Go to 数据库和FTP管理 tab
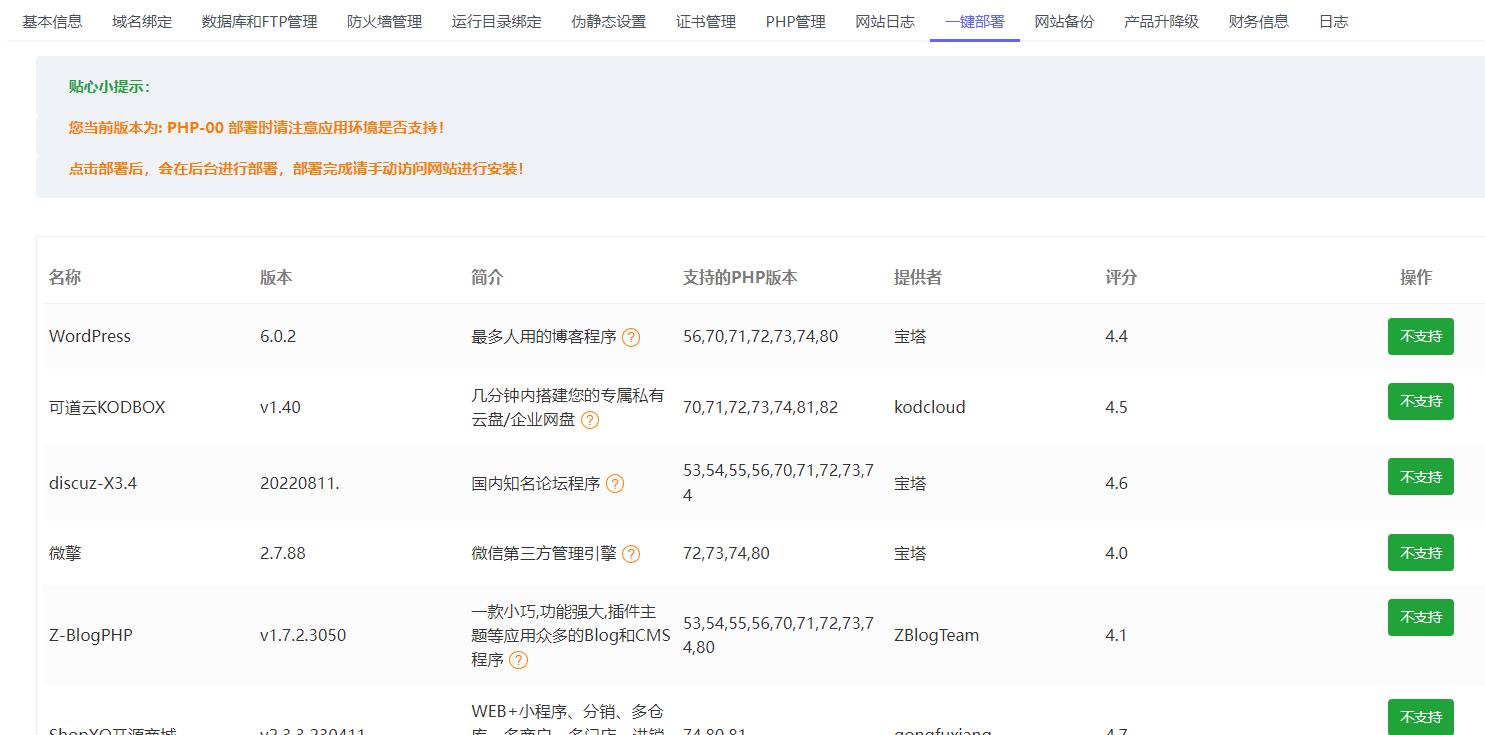The image size is (1485, 735). coord(259,21)
